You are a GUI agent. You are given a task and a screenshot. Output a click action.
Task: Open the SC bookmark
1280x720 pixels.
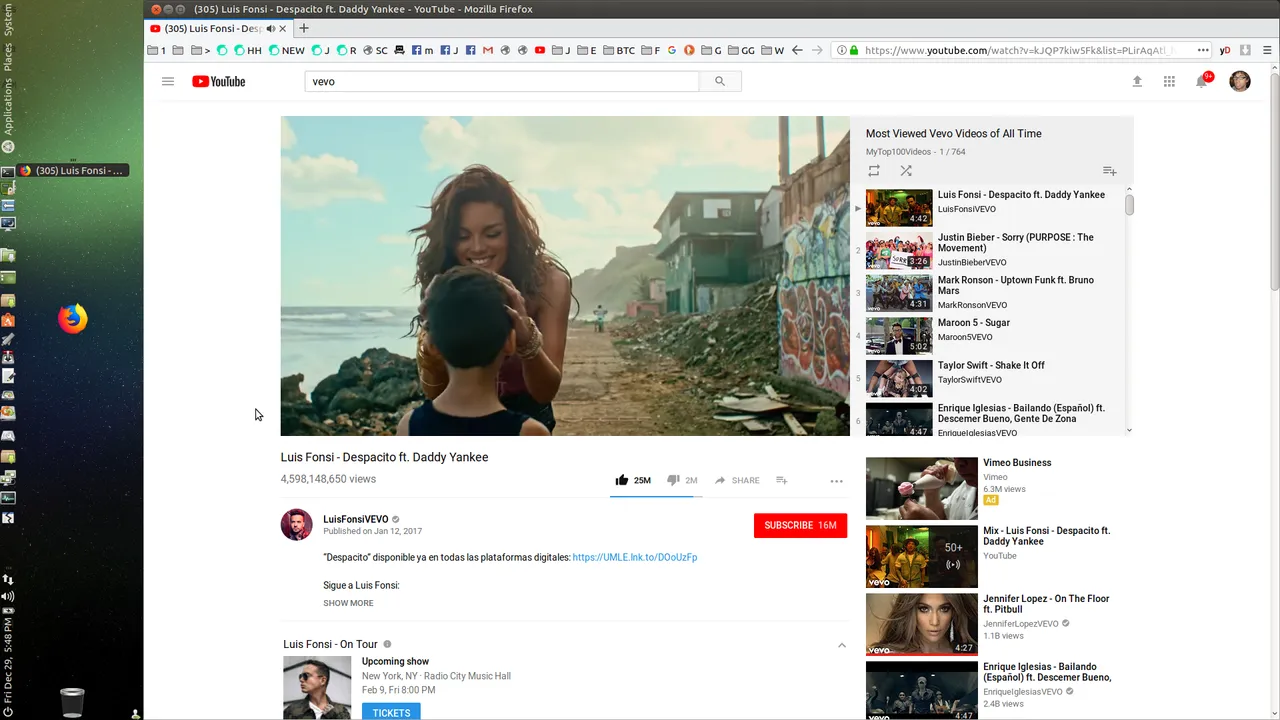click(375, 50)
